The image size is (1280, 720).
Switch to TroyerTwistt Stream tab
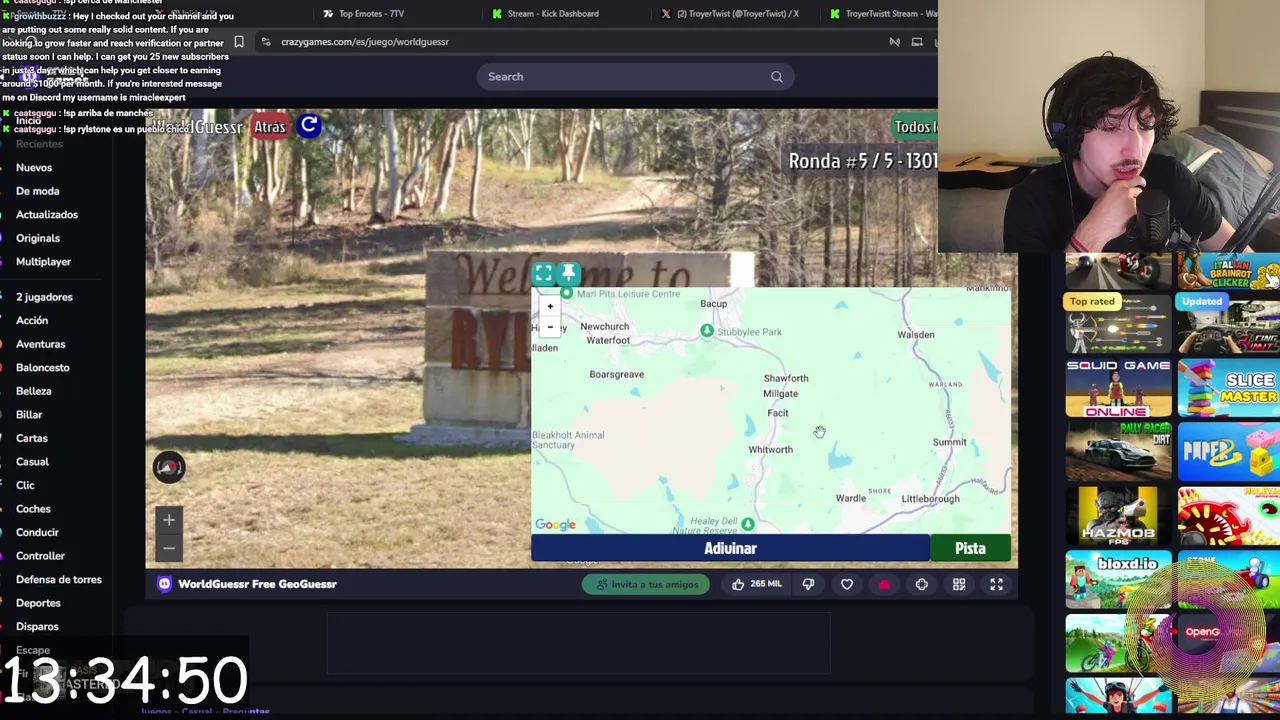[884, 14]
